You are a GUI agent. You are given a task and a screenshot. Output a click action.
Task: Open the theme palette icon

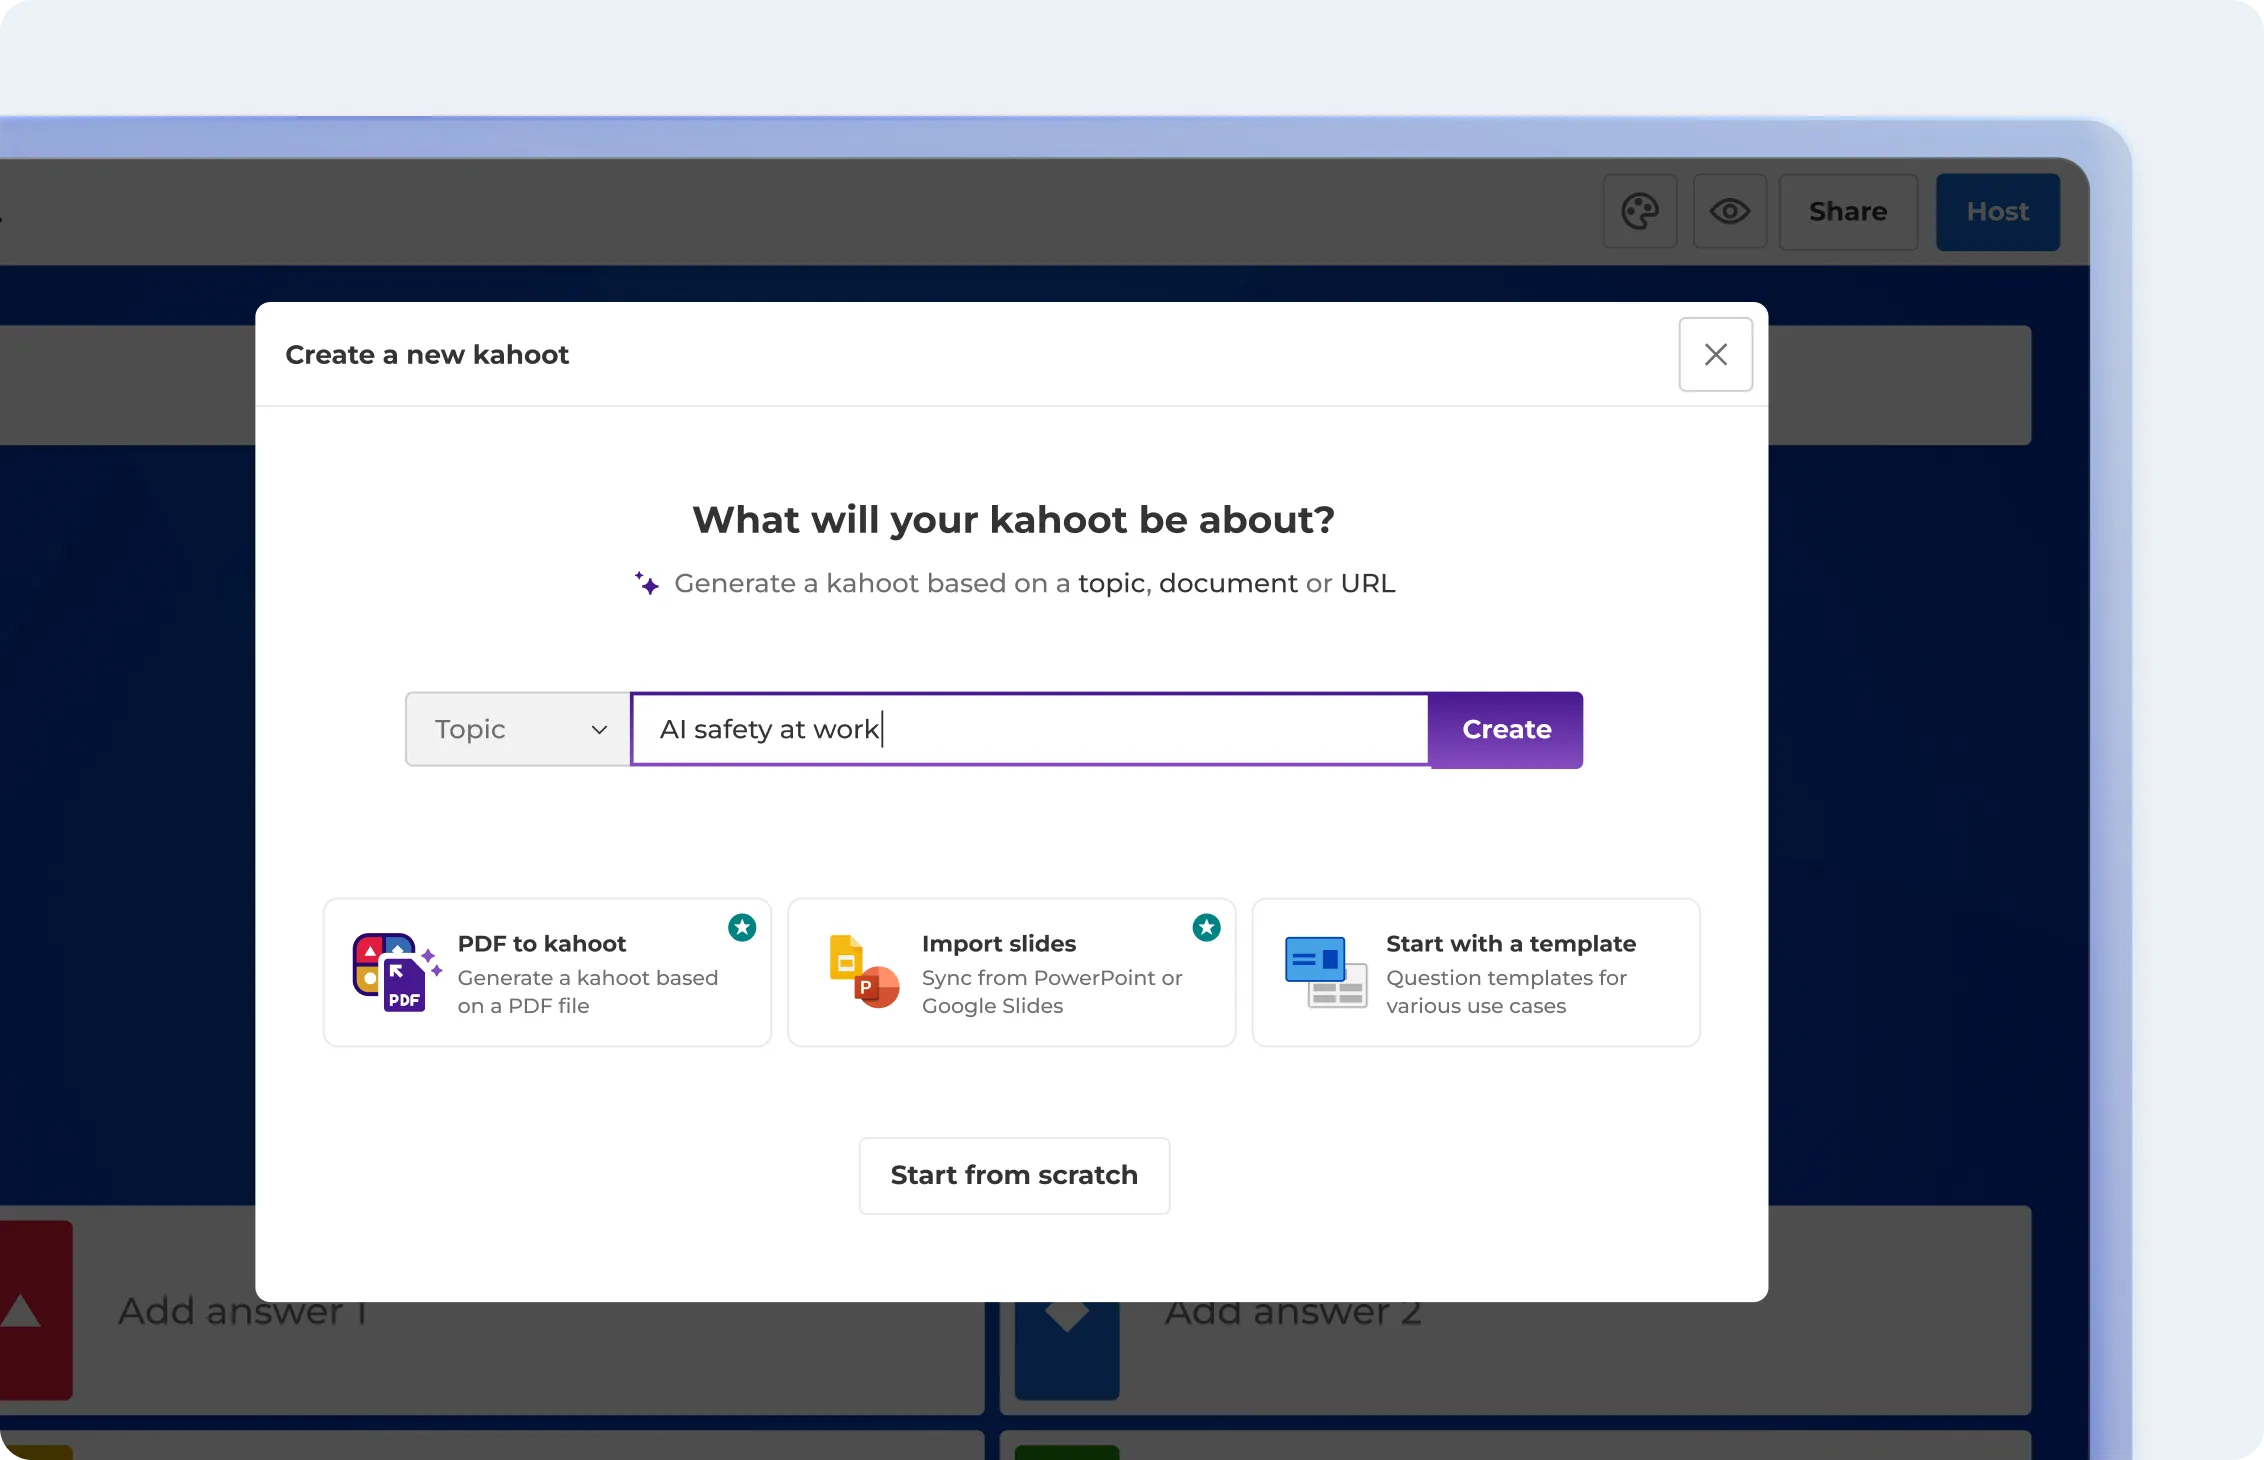pyautogui.click(x=1640, y=211)
